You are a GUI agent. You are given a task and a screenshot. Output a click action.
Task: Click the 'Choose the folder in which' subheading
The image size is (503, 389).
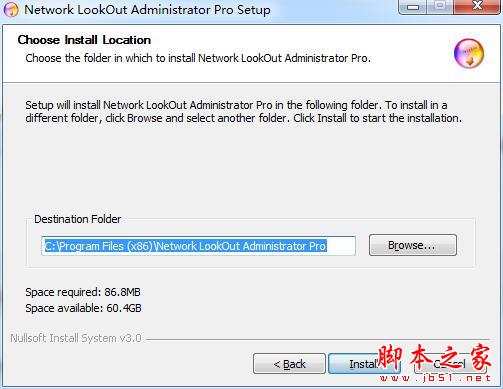pos(198,58)
